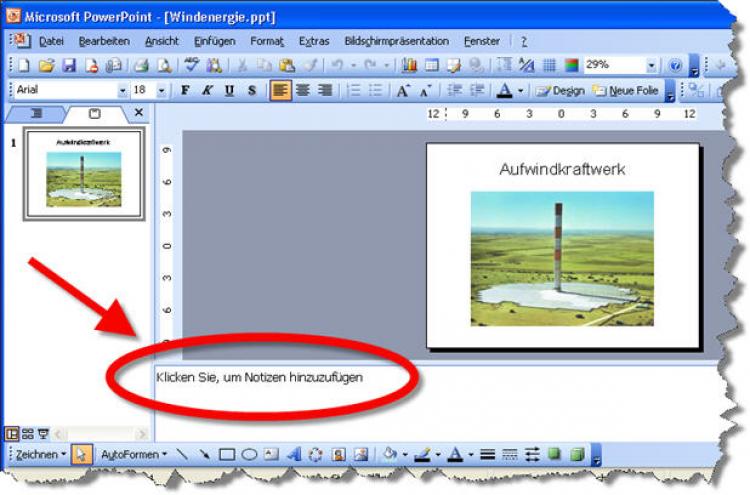Screen dimensions: 750x495
Task: Click the Help question mark icon
Action: pyautogui.click(x=675, y=66)
